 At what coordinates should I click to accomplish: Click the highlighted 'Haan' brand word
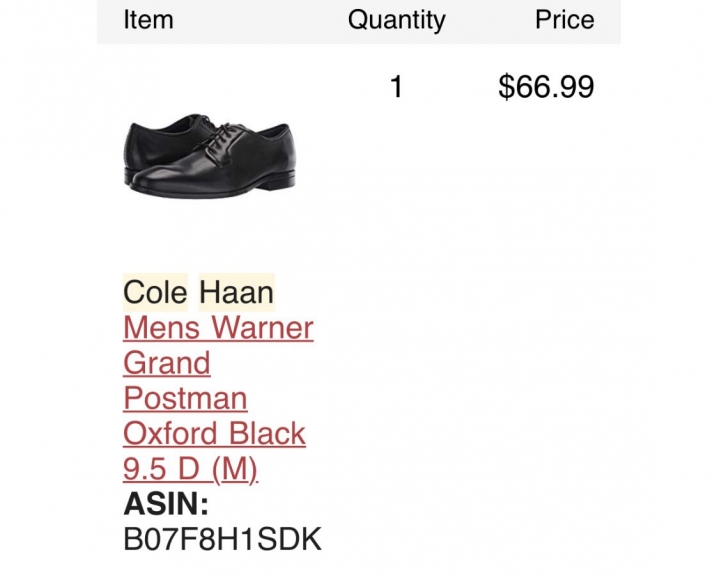pyautogui.click(x=236, y=293)
